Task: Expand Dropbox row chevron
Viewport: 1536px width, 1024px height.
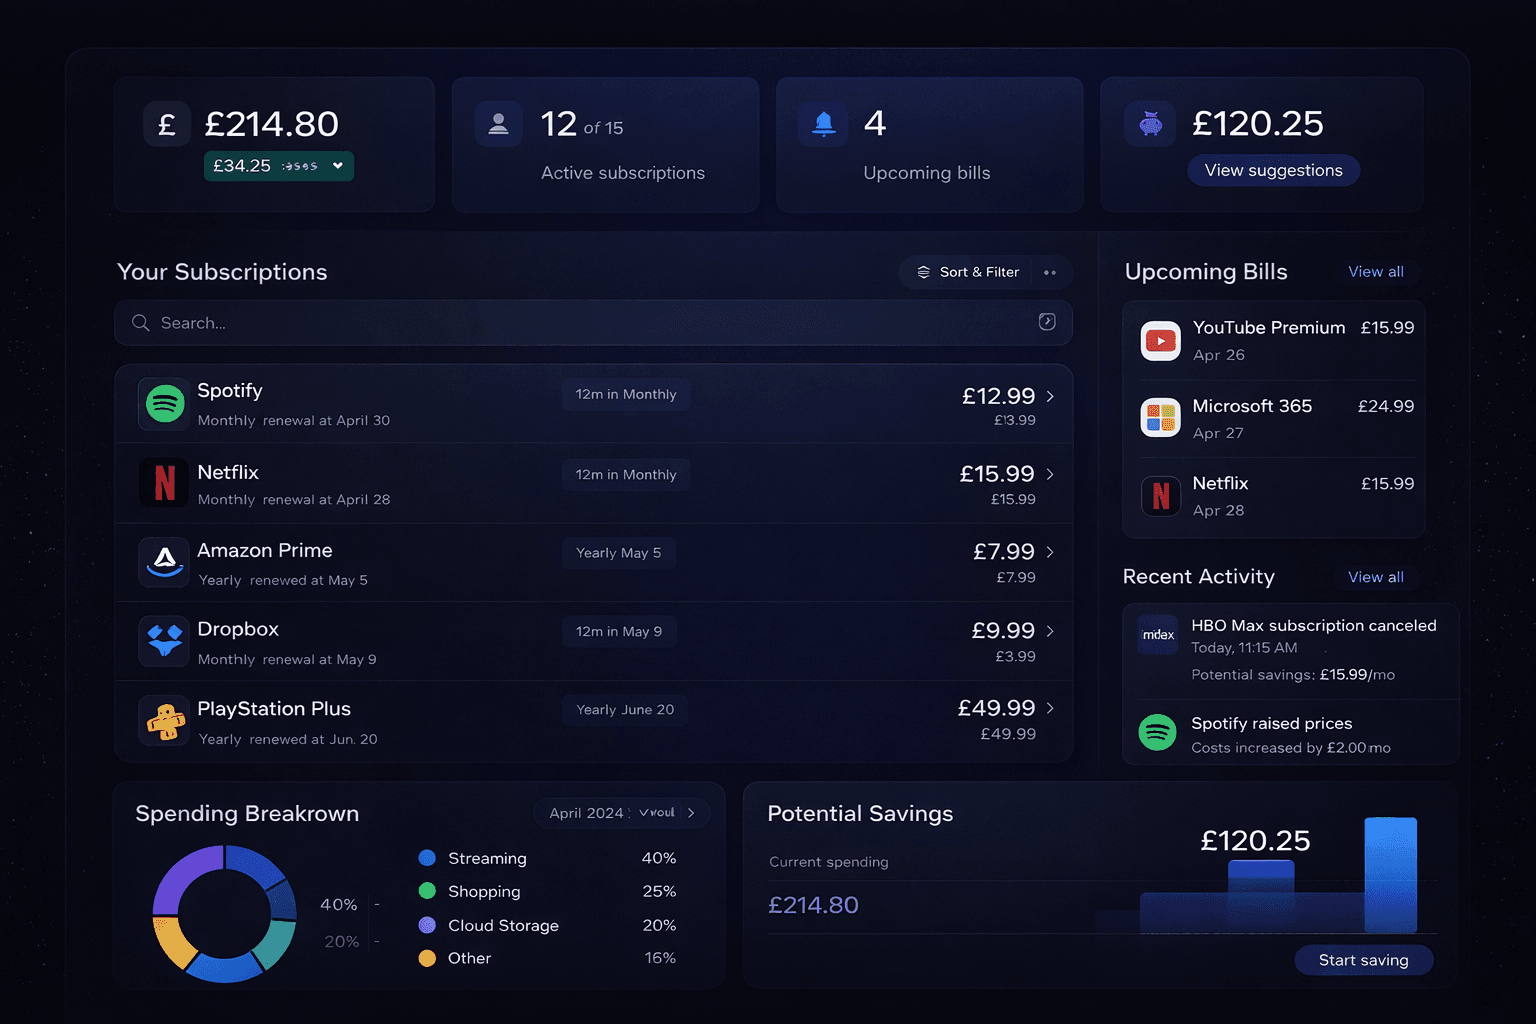Action: pyautogui.click(x=1050, y=631)
